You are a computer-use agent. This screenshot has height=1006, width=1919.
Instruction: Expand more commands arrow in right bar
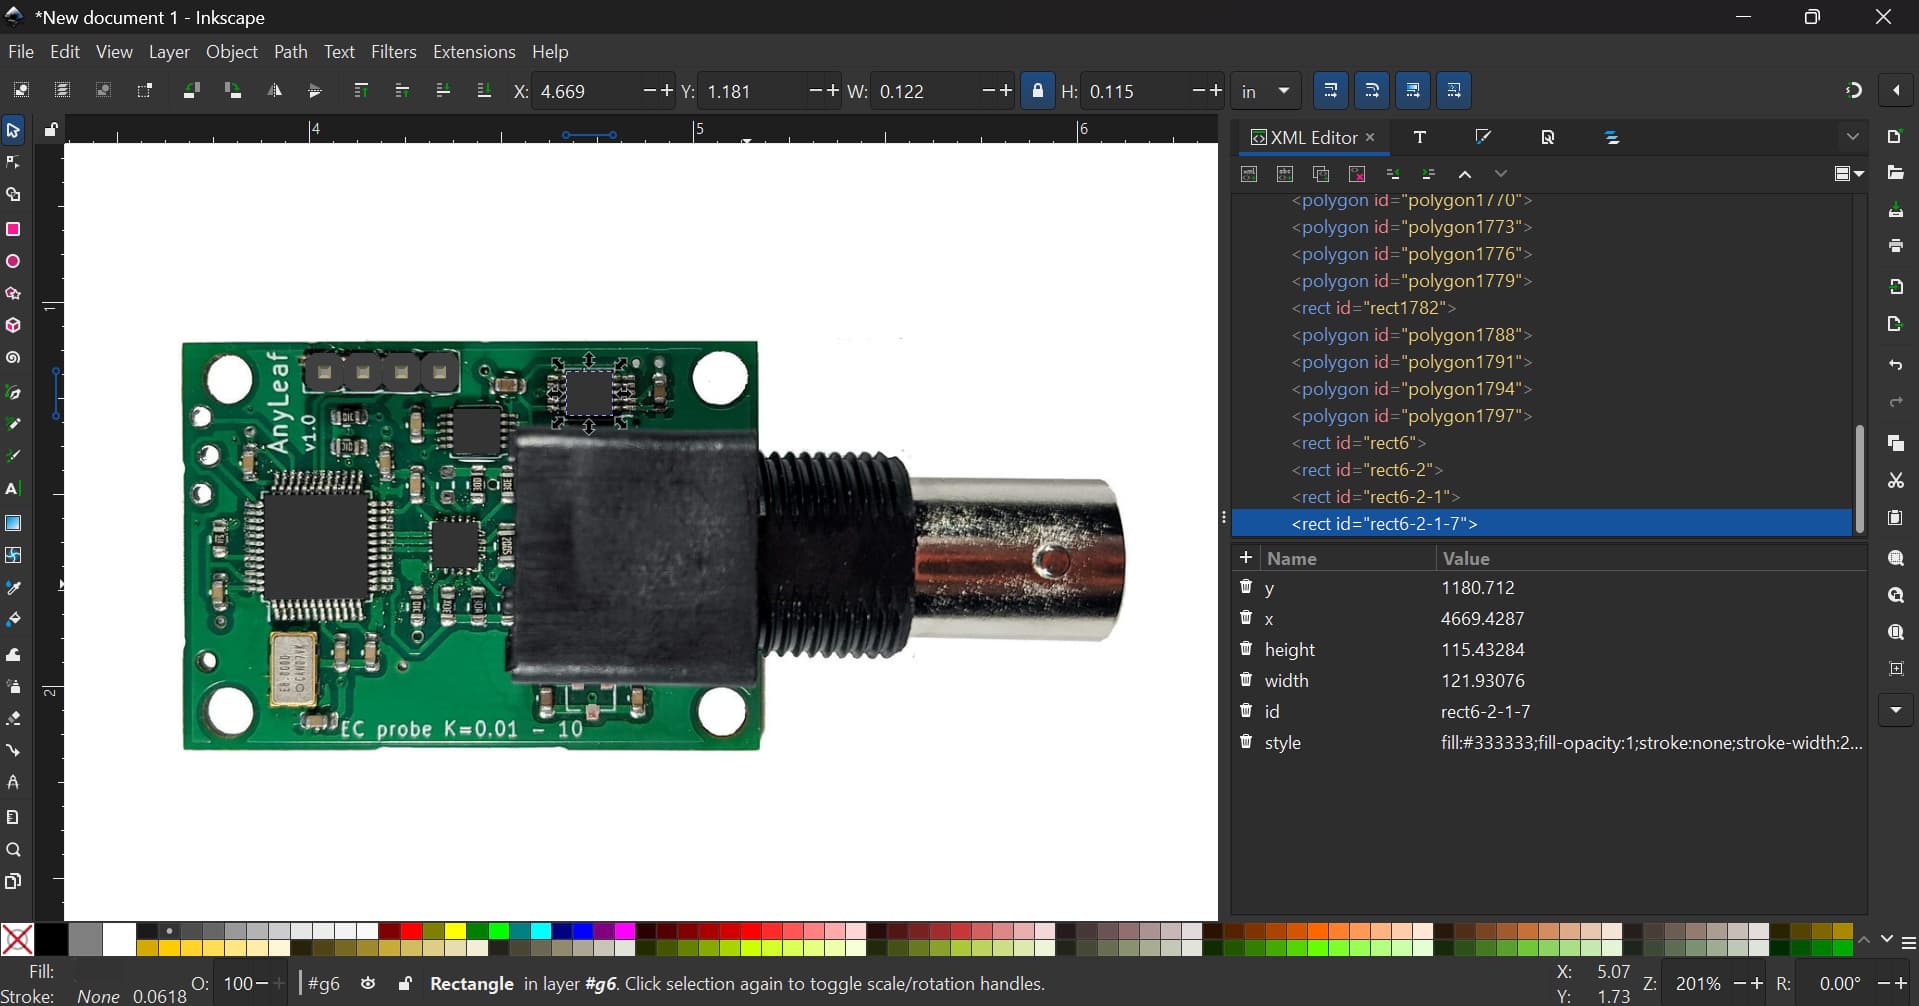click(1896, 710)
